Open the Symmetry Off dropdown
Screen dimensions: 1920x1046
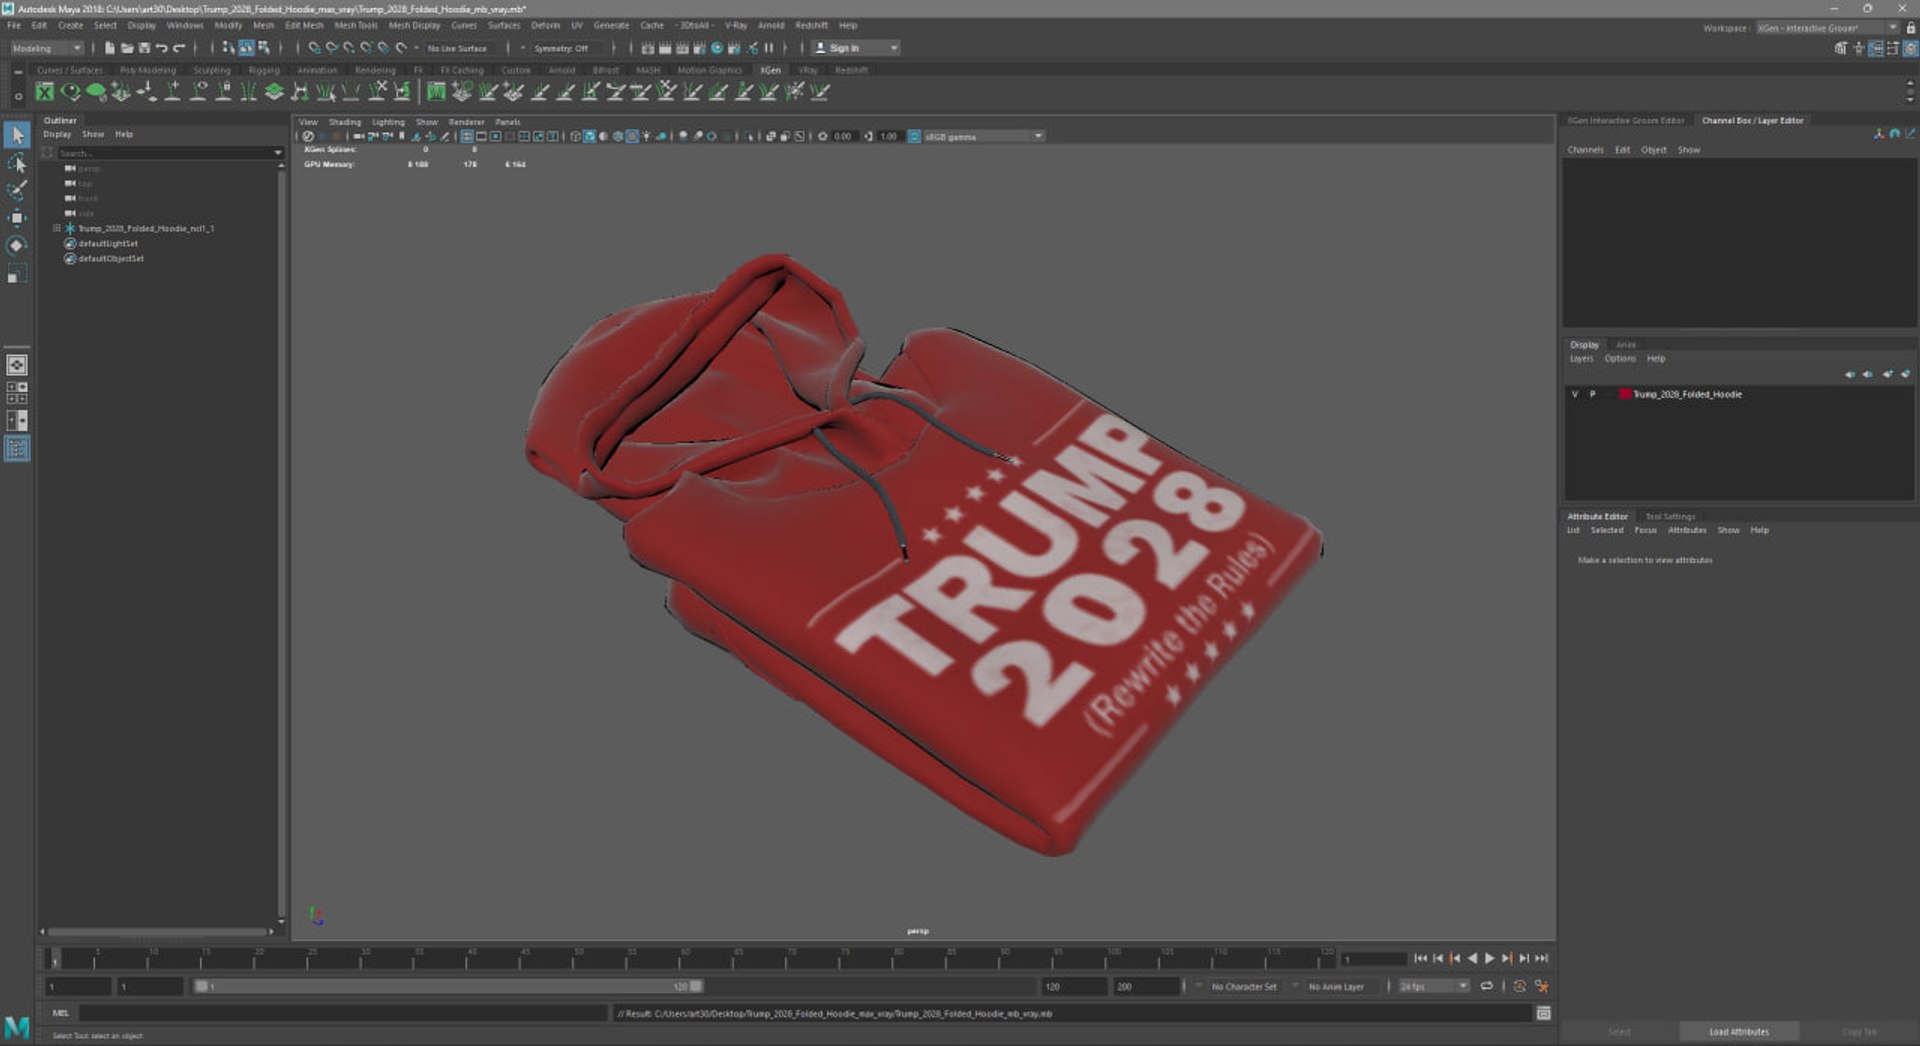(x=567, y=48)
